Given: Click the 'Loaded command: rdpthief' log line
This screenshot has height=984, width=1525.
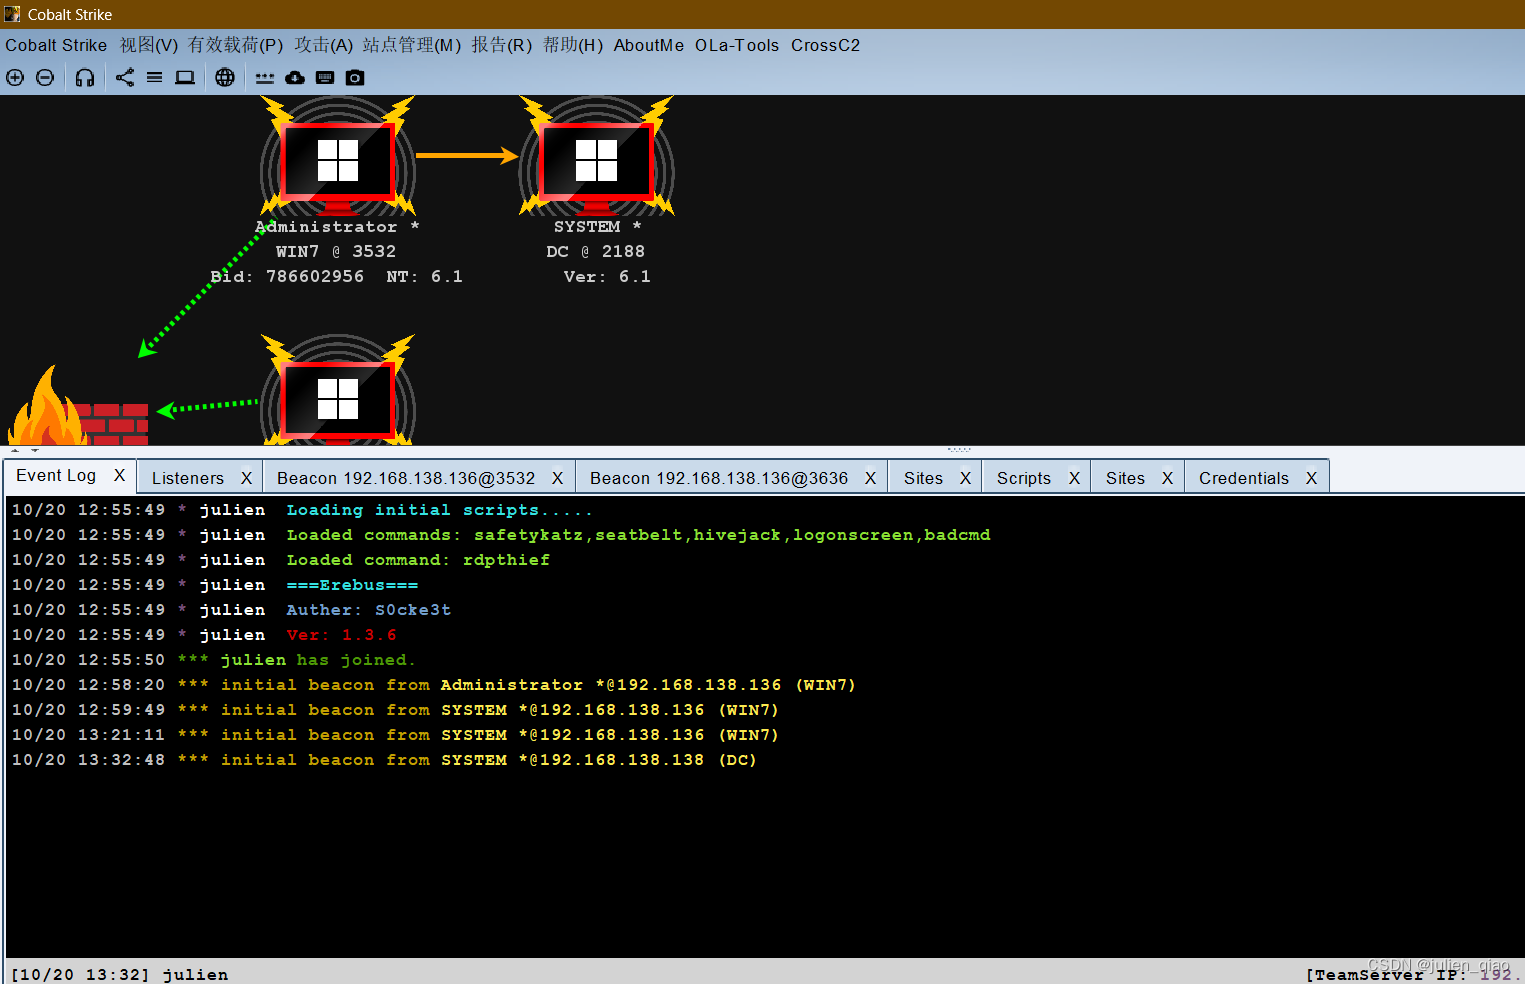Looking at the screenshot, I should (418, 560).
